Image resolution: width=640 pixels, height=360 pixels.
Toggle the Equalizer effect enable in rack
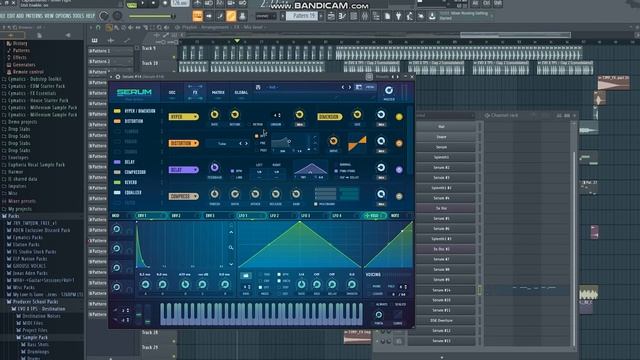coord(117,193)
